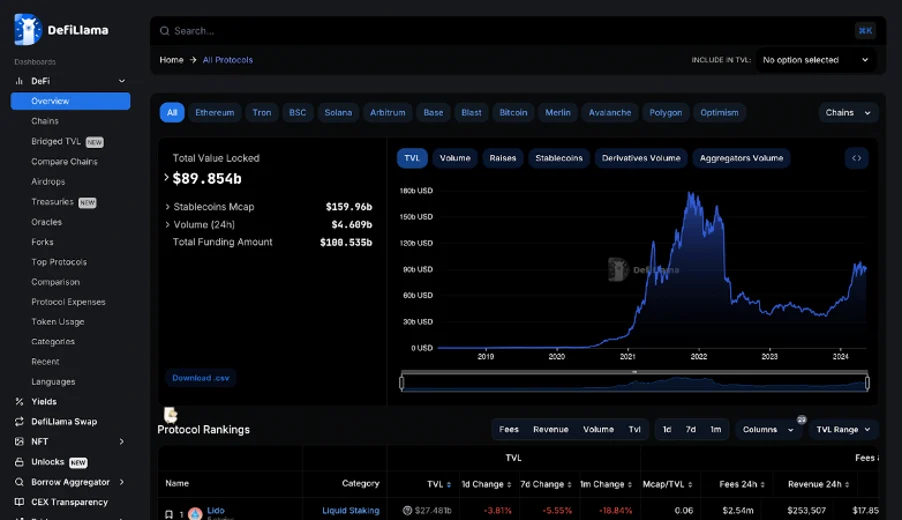Click the Lido protocol logo
Screen dimensions: 902x520
196,514
